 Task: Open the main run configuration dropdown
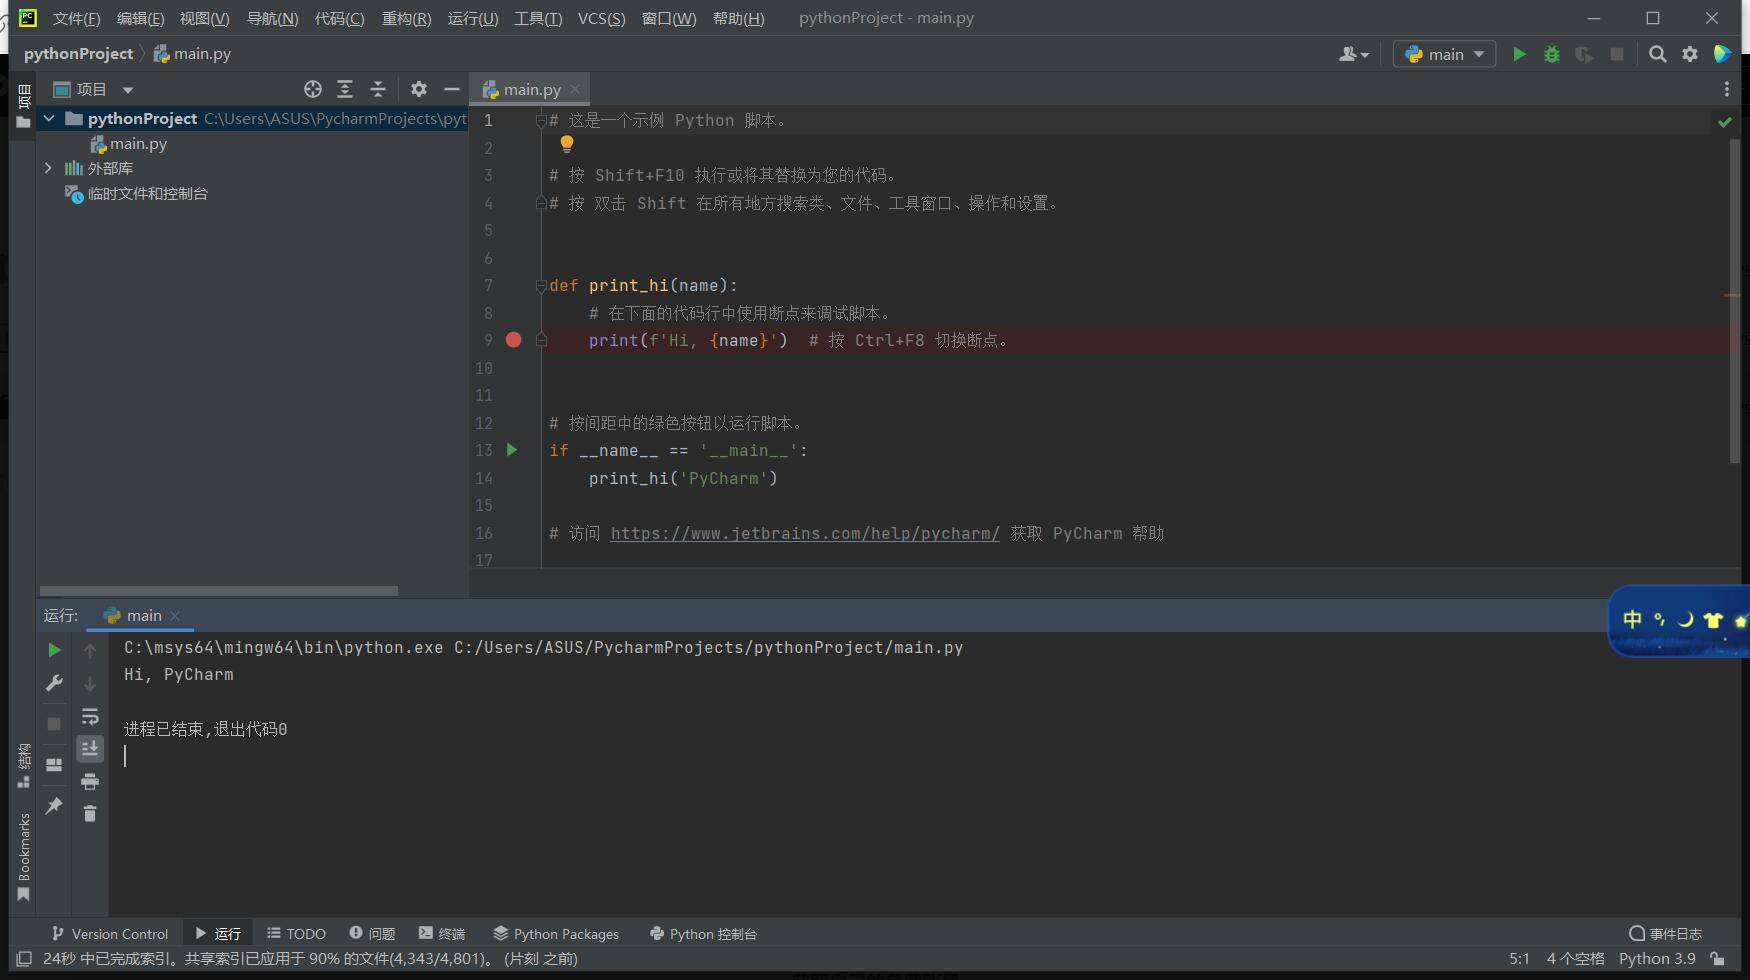pos(1445,54)
